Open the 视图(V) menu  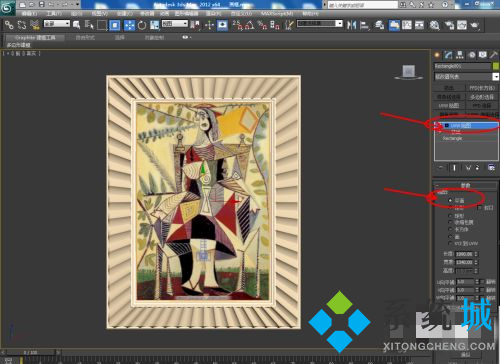pos(100,14)
